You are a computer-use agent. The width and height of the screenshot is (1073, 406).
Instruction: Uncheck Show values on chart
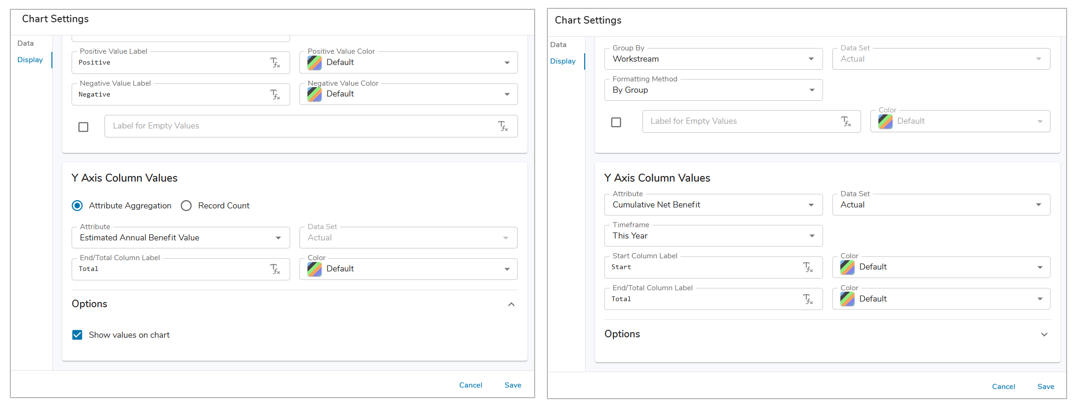click(x=77, y=335)
